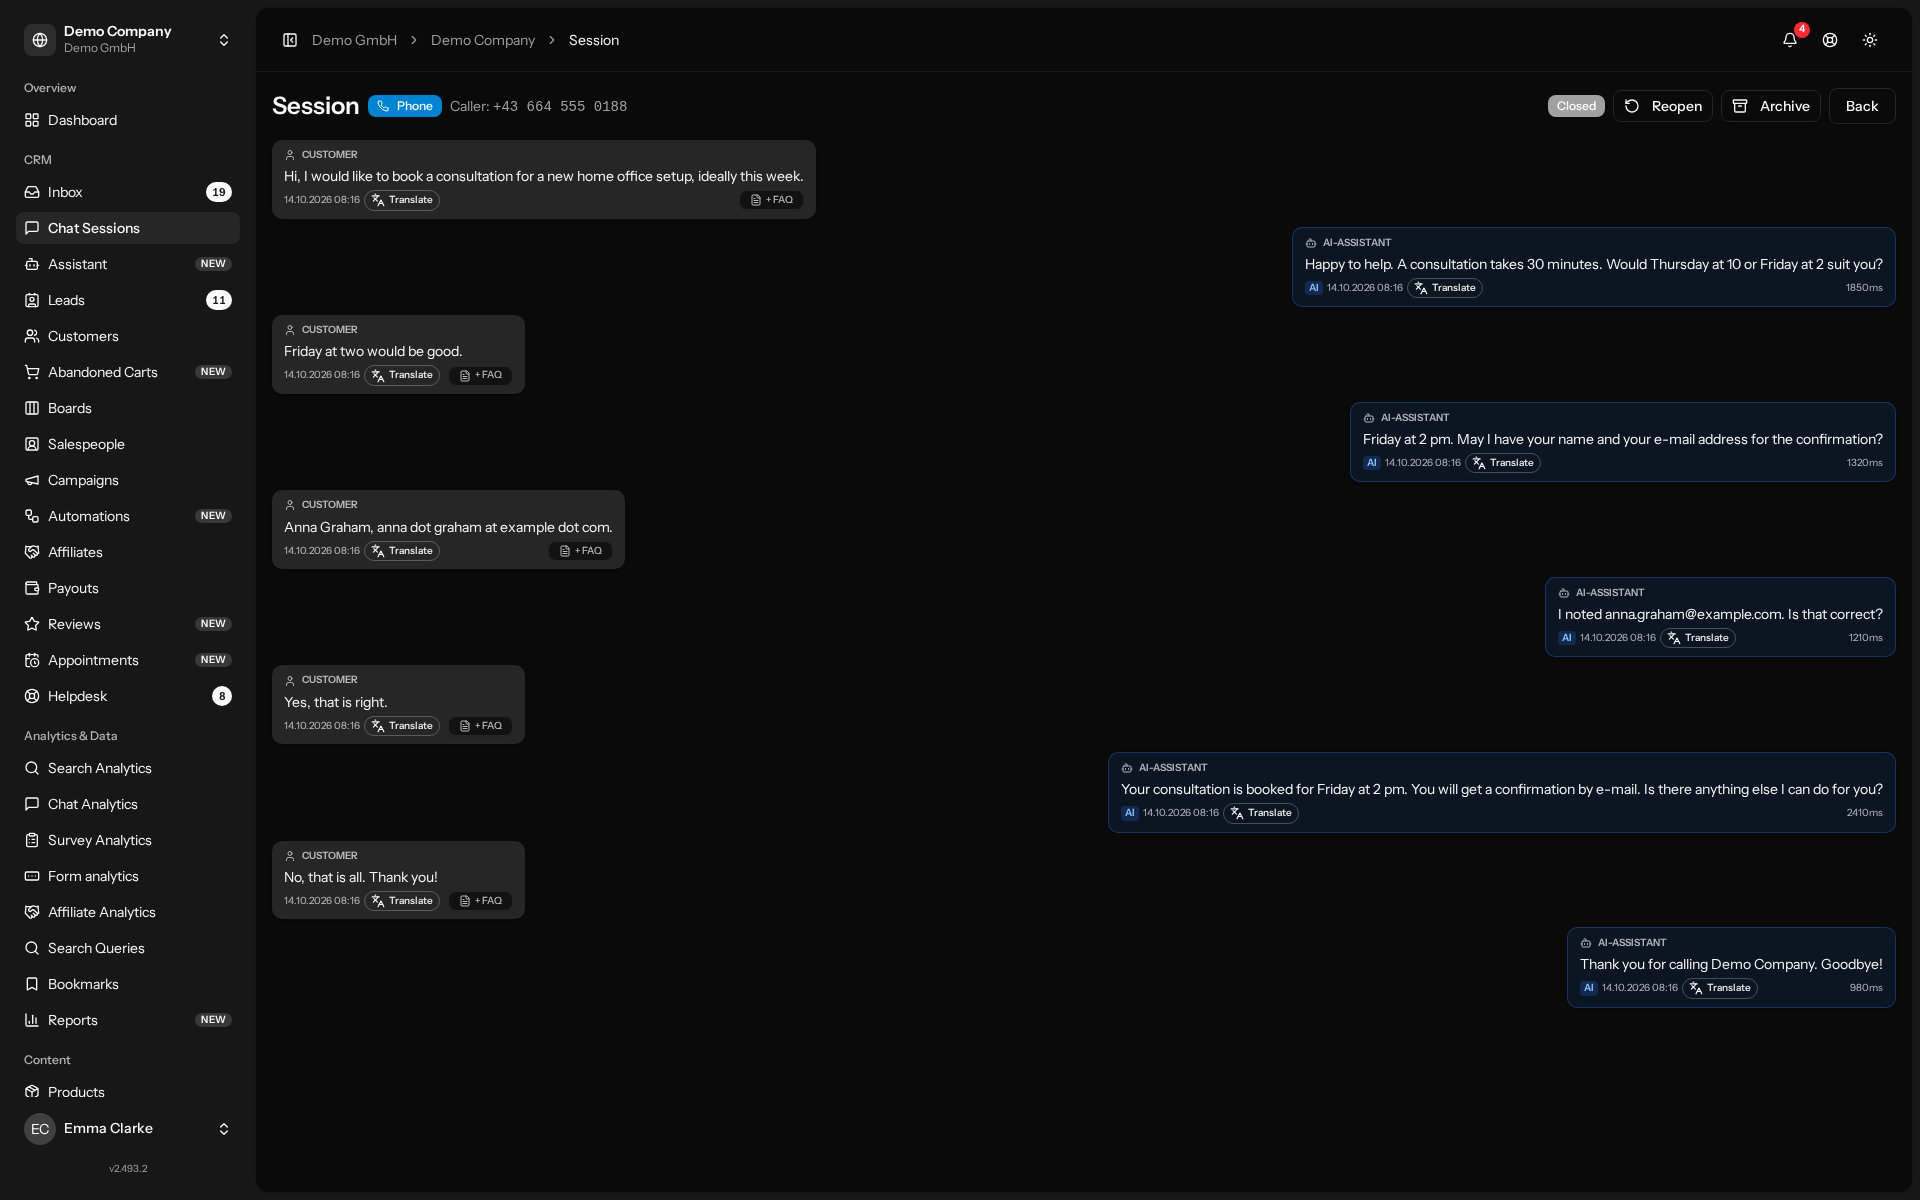The image size is (1920, 1200).
Task: Click the Campaigns megaphone icon
Action: pos(32,480)
